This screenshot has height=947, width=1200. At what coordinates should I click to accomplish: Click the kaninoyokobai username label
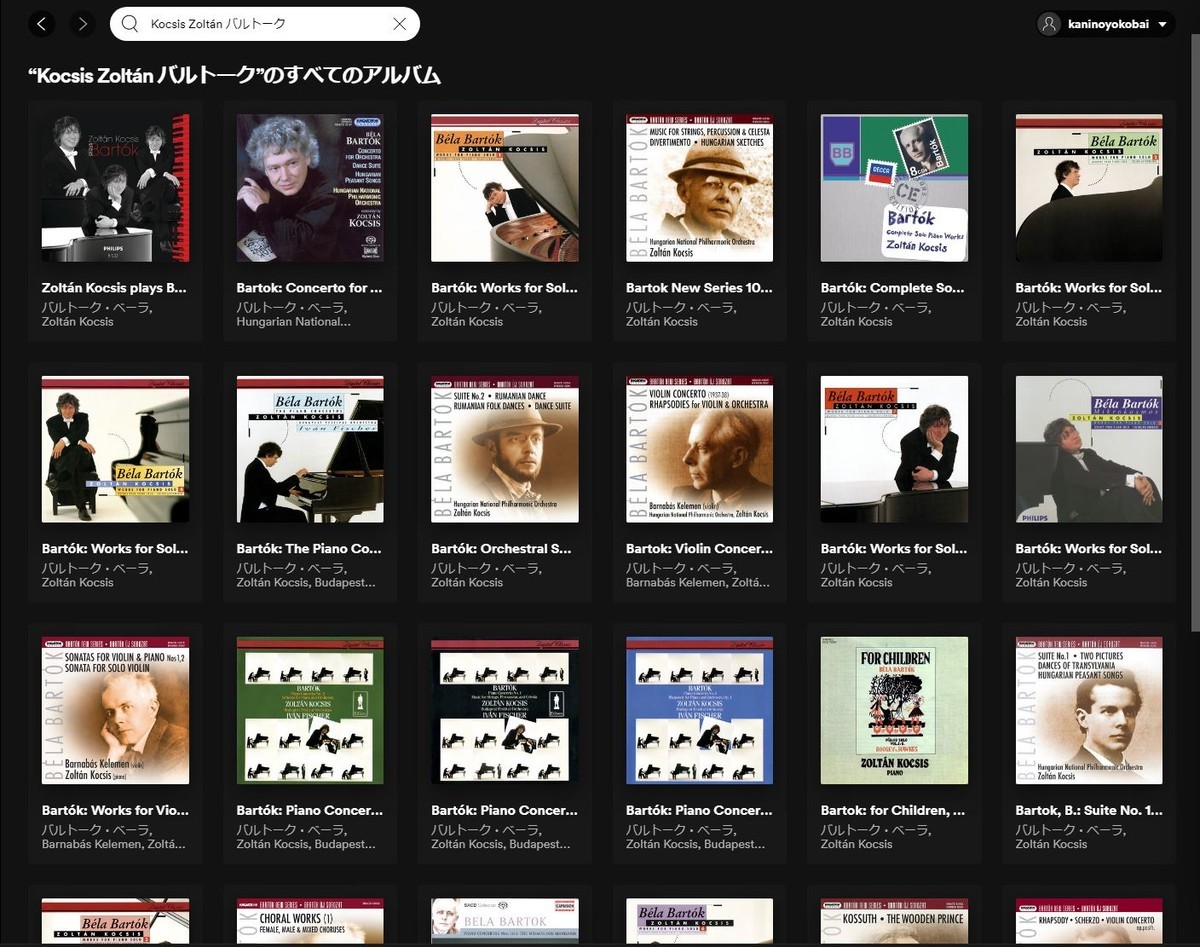[x=1106, y=25]
